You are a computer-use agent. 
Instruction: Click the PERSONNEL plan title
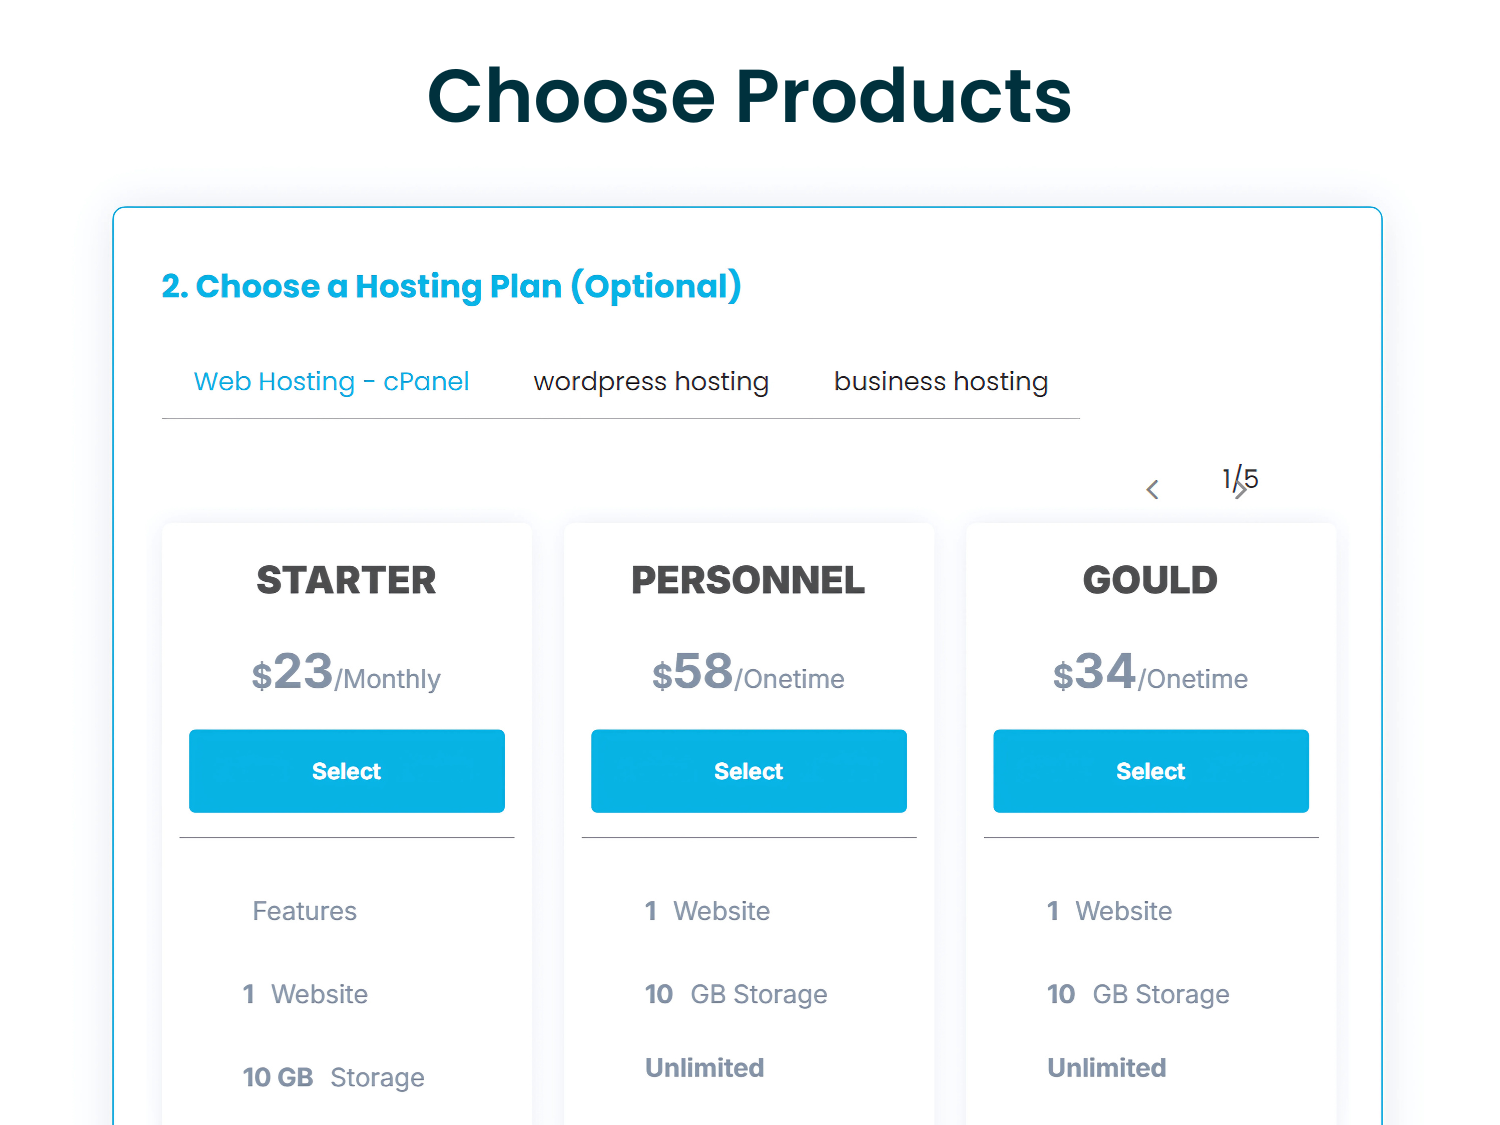[x=748, y=580]
